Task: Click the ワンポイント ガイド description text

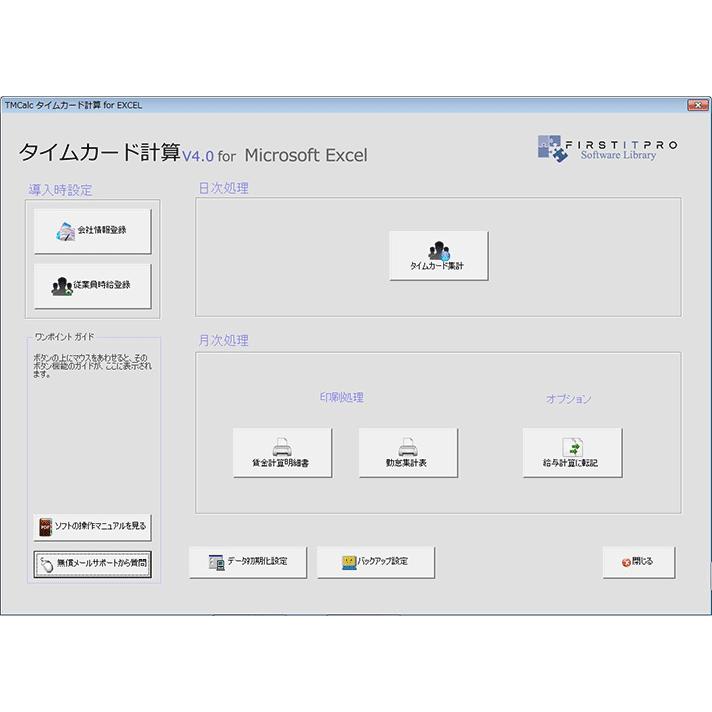Action: pos(92,365)
